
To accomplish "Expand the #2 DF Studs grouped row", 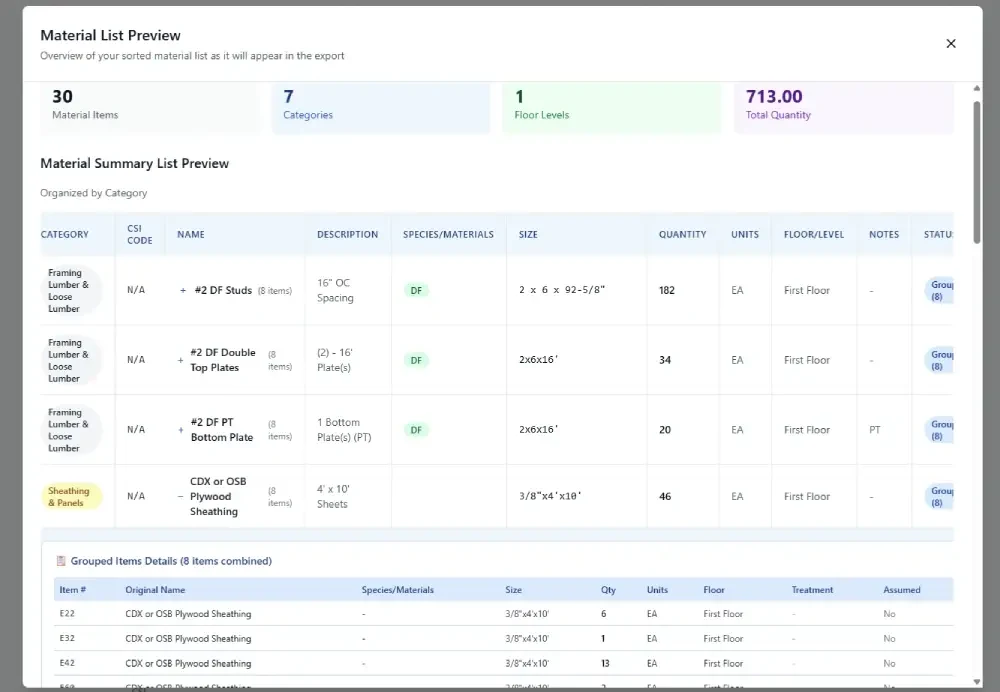I will [183, 291].
